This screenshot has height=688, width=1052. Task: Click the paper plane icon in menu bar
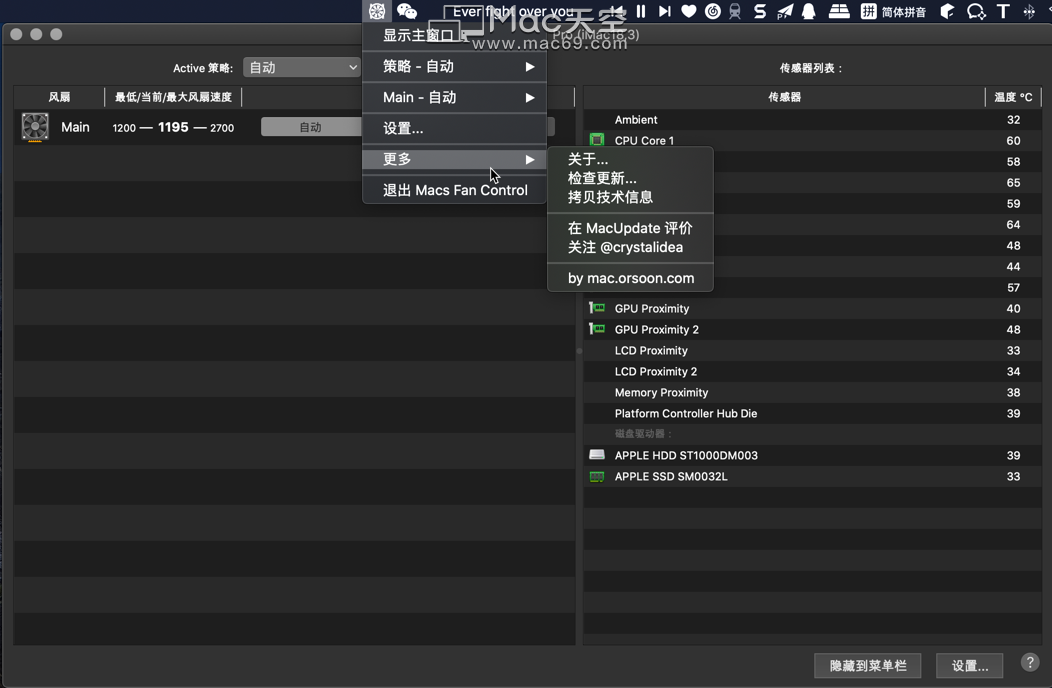(x=784, y=11)
